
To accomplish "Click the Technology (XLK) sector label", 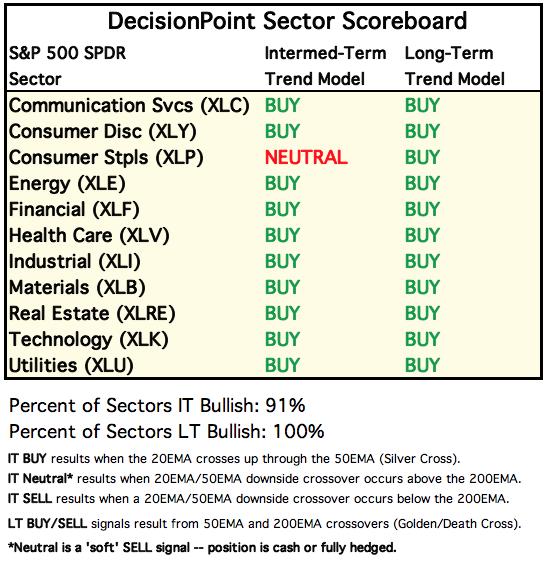I will pos(89,340).
